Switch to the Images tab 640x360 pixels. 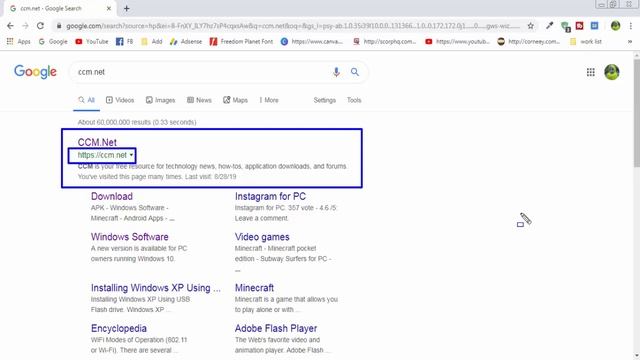(x=160, y=100)
